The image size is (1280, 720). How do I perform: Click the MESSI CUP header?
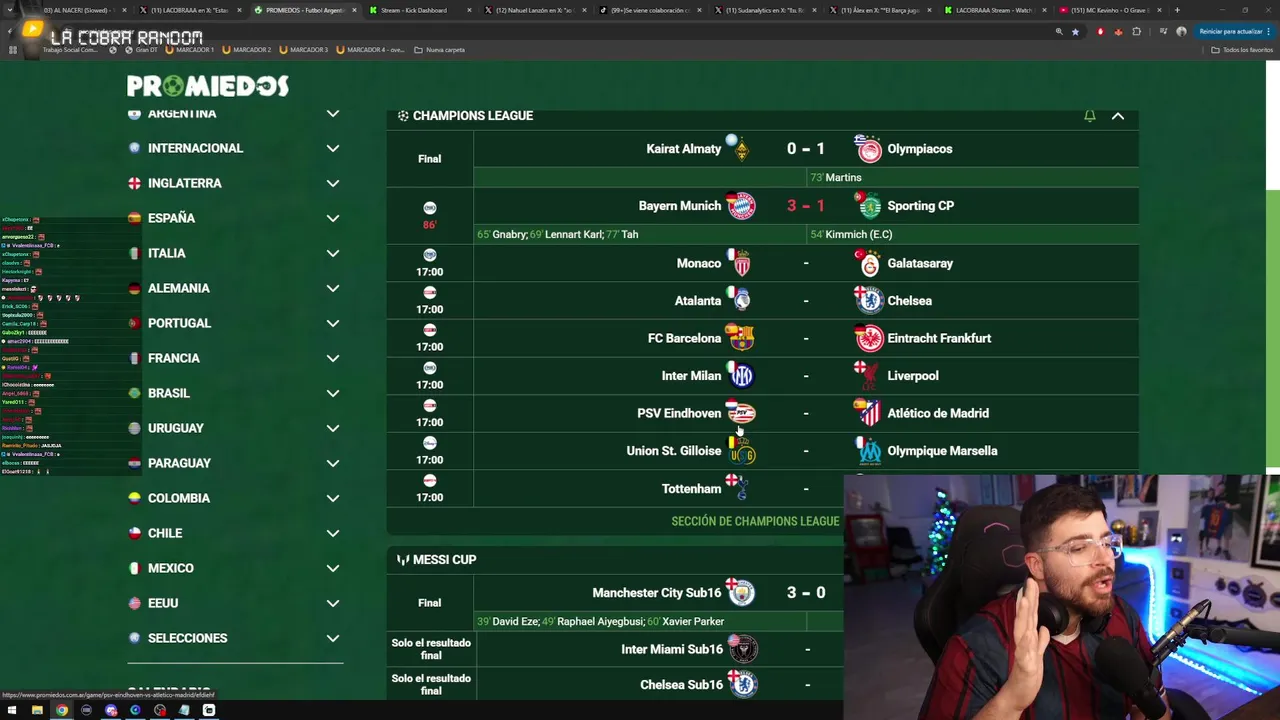pyautogui.click(x=444, y=560)
